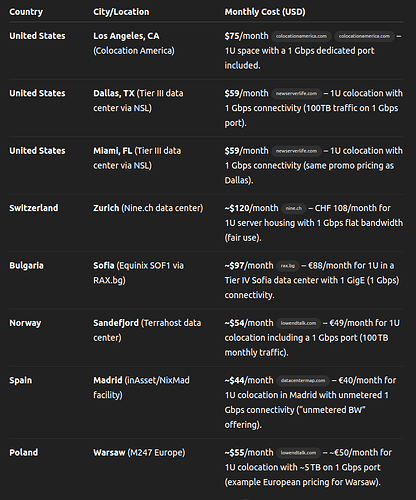Open lowendtalk.com citation in Norway row
The image size is (416, 500).
pyautogui.click(x=298, y=323)
